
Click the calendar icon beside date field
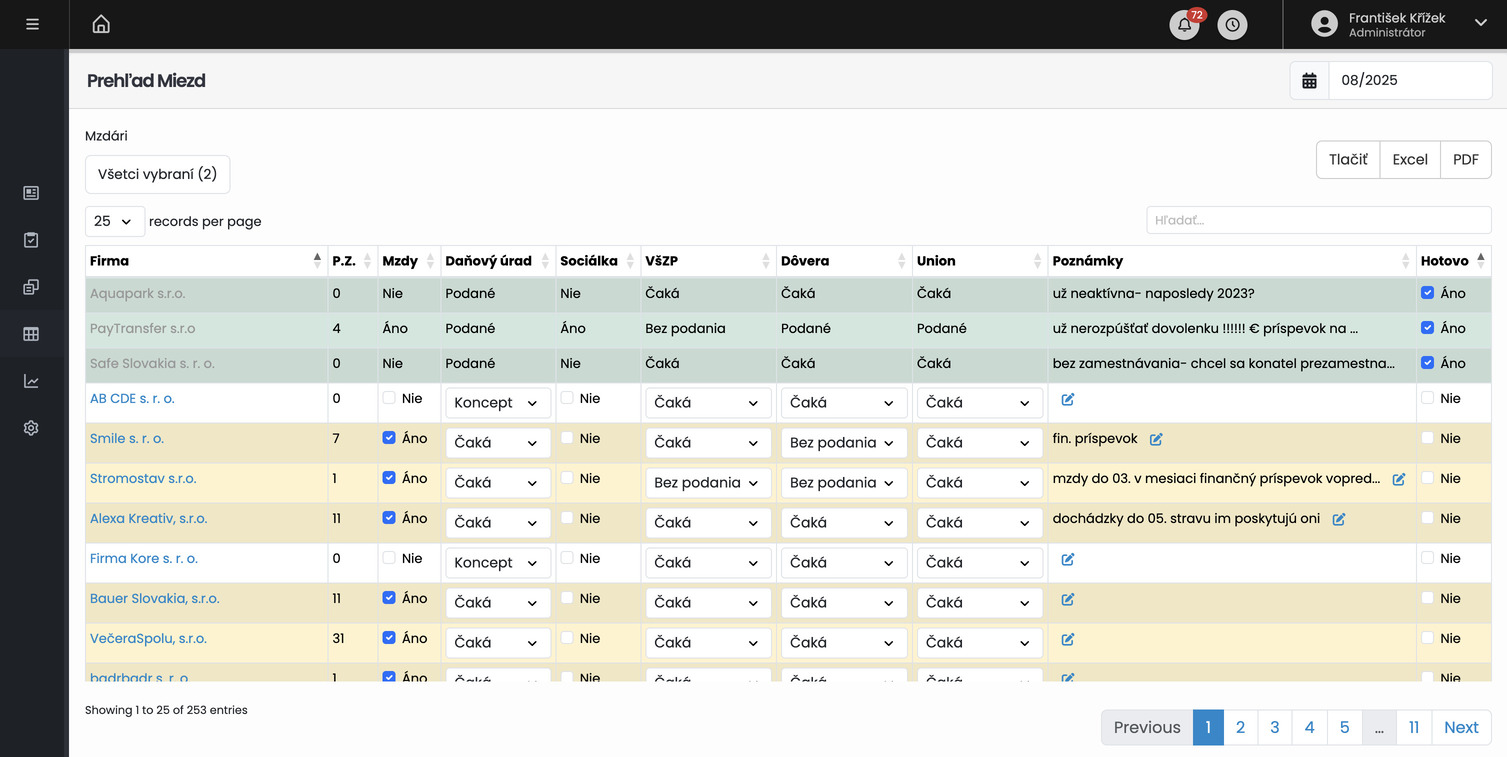point(1309,81)
